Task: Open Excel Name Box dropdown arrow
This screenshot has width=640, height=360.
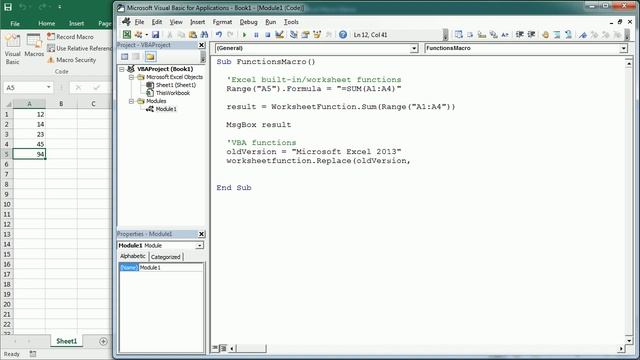Action: tap(49, 87)
